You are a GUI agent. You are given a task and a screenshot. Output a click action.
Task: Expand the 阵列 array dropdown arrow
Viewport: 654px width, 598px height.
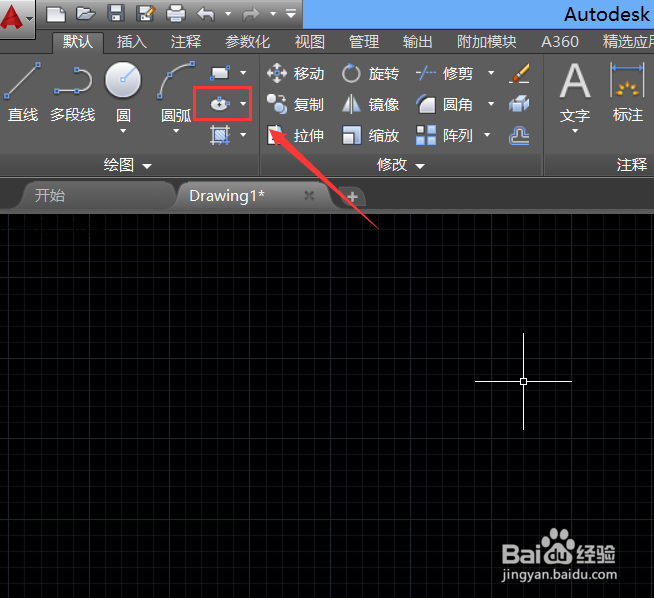(x=487, y=135)
